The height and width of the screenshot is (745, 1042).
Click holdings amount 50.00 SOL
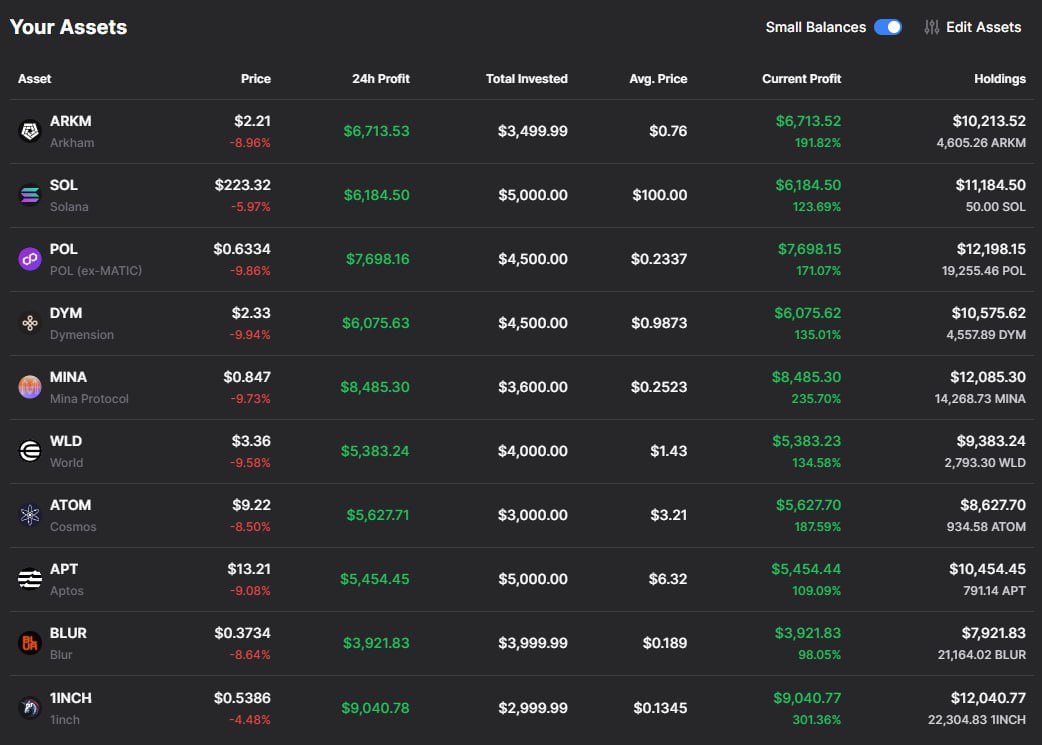click(x=995, y=207)
